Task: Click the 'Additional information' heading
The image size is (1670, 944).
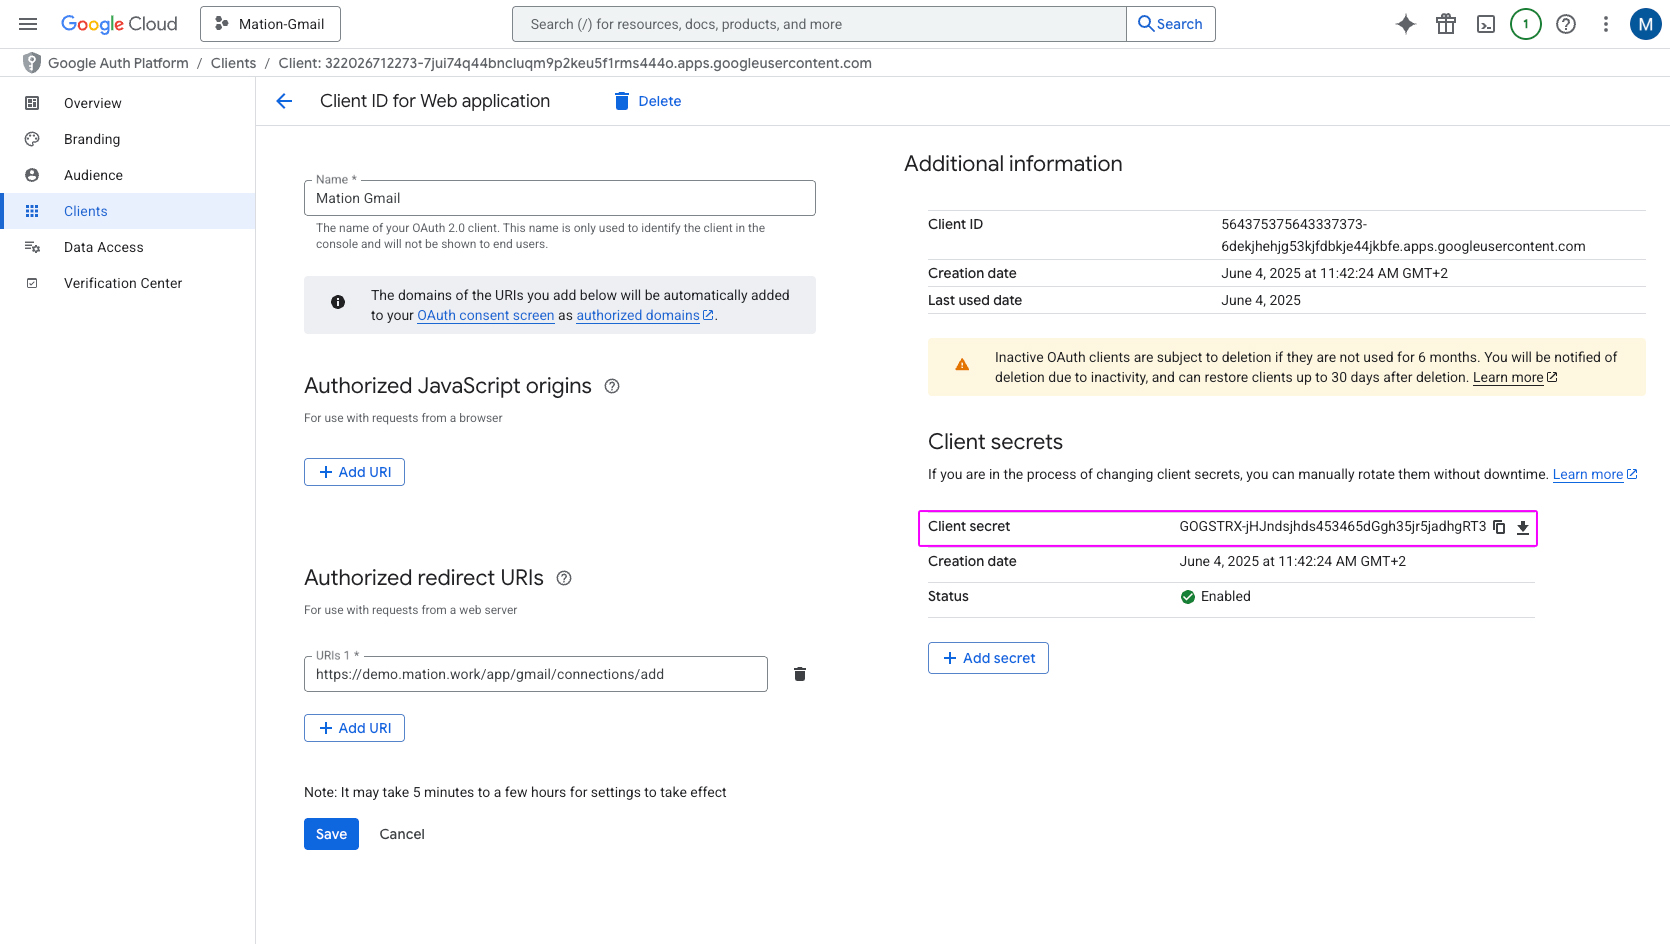Action: click(x=1013, y=164)
